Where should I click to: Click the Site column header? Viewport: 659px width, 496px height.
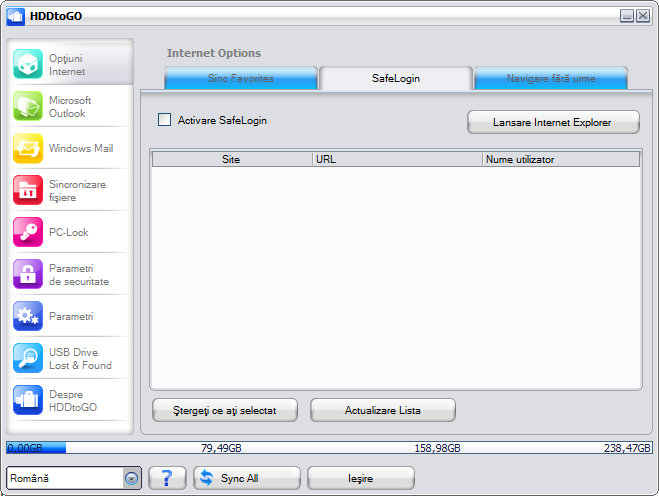click(232, 159)
